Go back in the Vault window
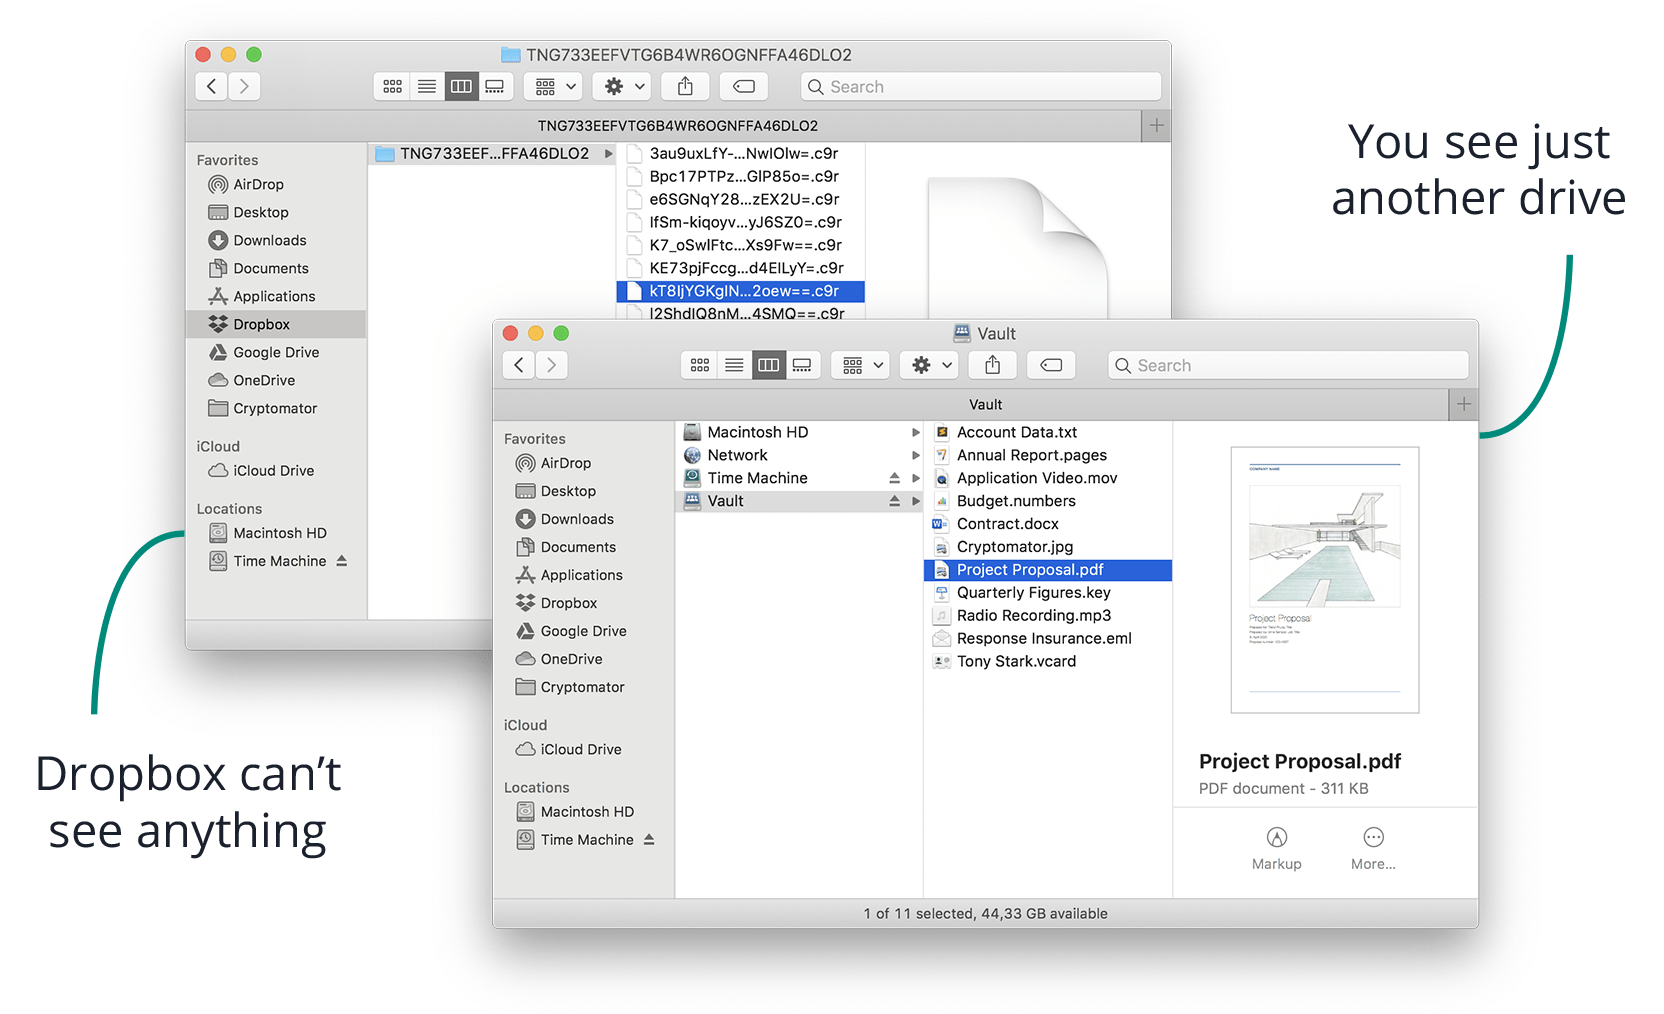The height and width of the screenshot is (1014, 1664). [x=519, y=366]
